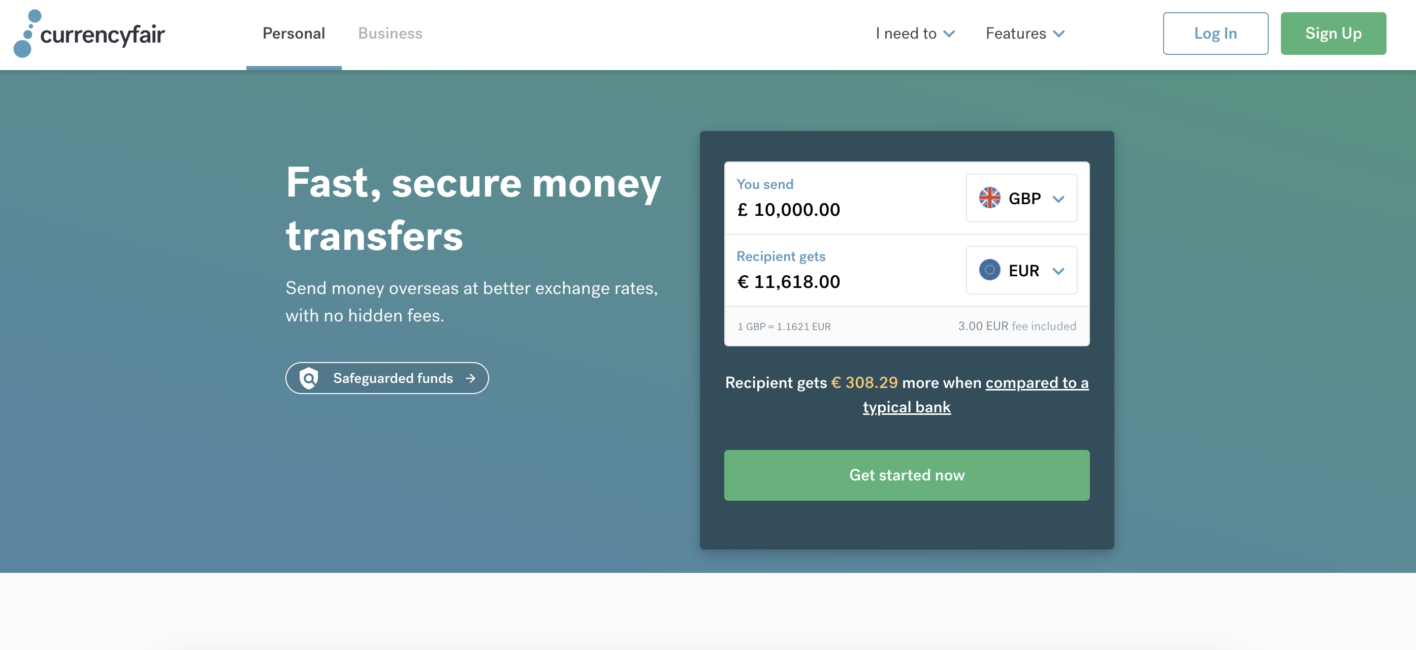
Task: Click the green Sign Up button
Action: click(1333, 33)
